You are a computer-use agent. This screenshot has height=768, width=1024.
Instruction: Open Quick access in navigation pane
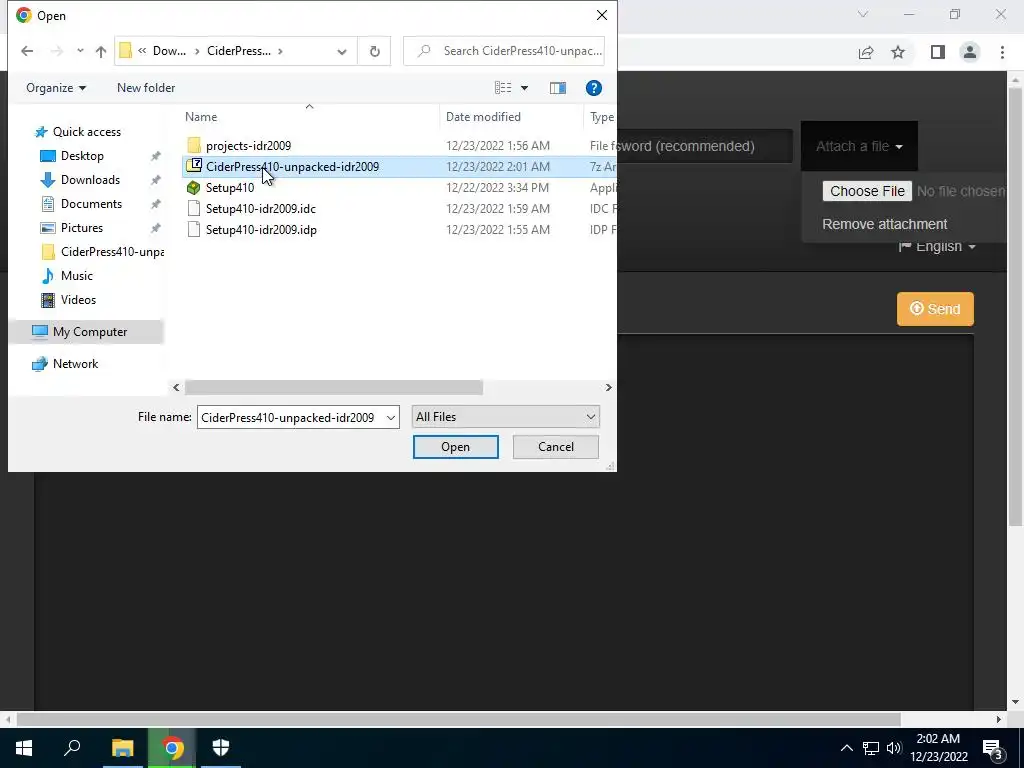point(87,132)
